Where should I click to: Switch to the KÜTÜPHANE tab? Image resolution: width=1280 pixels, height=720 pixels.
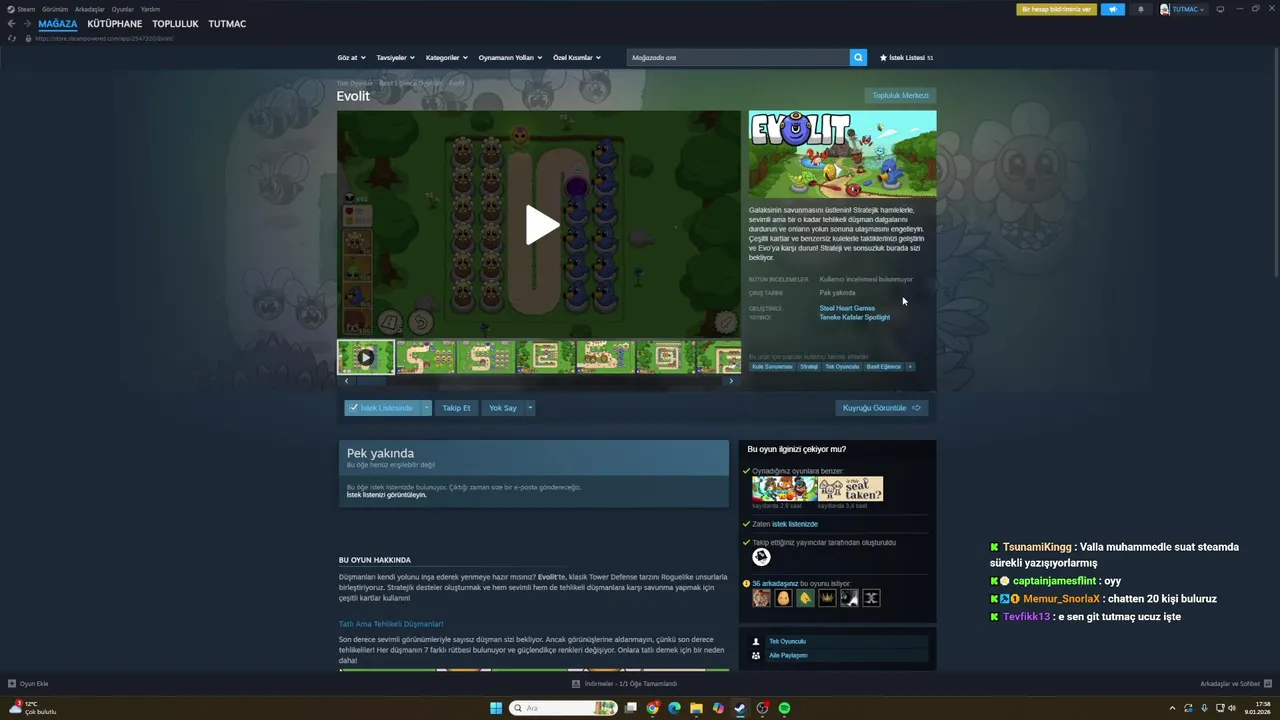pos(114,24)
